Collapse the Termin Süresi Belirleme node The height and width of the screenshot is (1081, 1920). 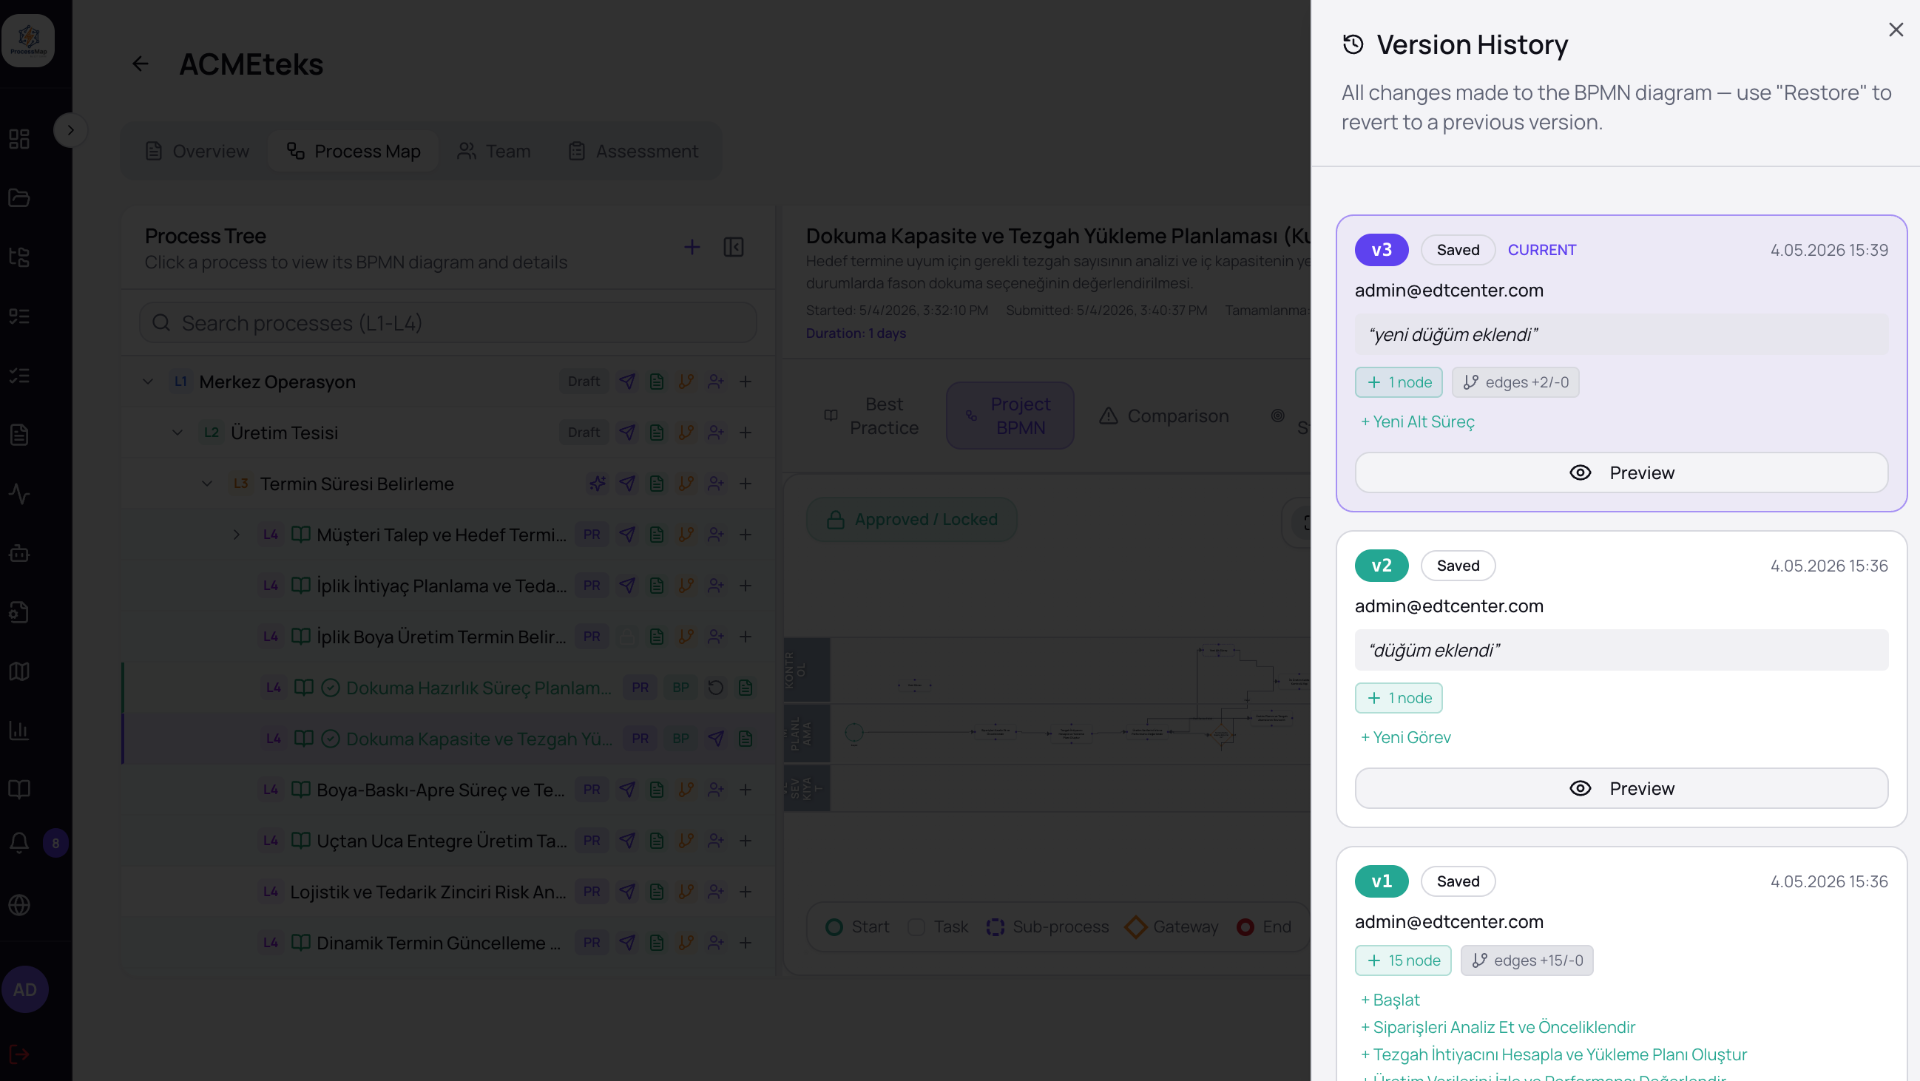click(x=207, y=484)
